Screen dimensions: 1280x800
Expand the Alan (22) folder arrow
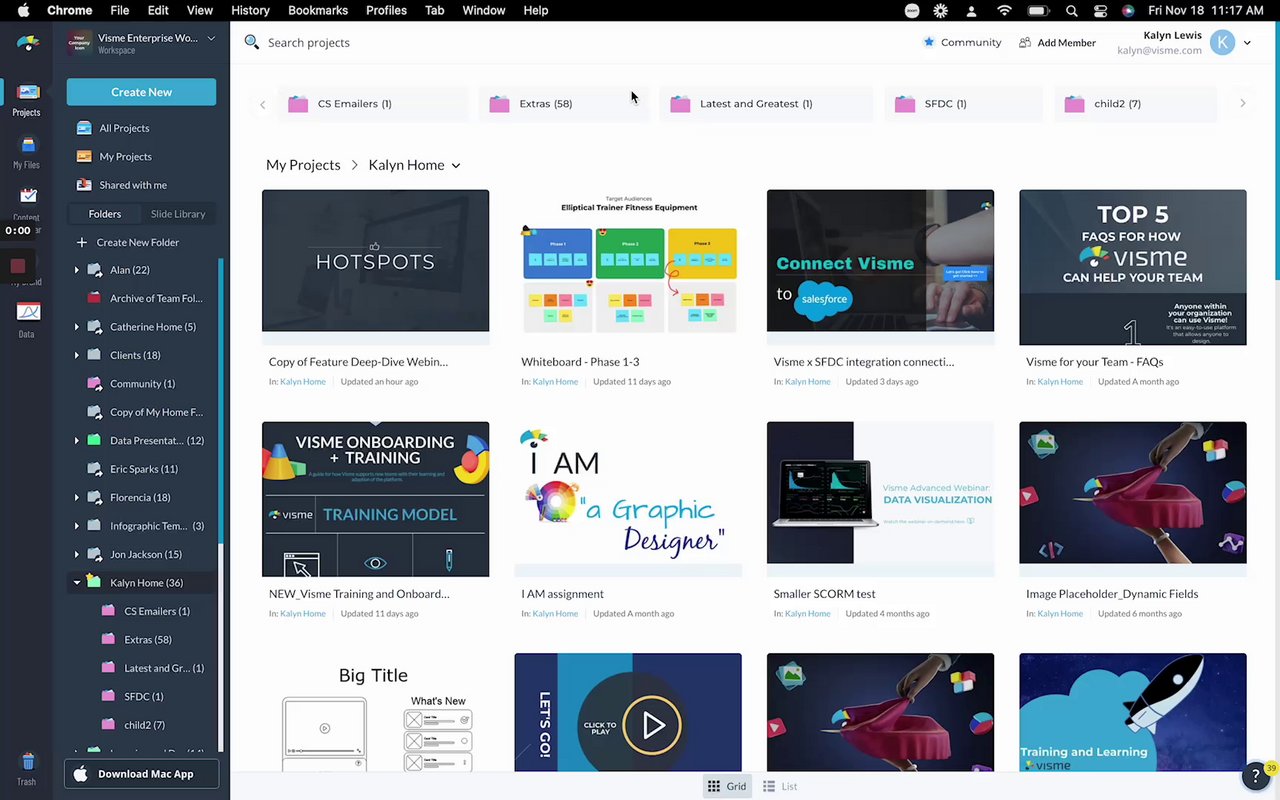[77, 270]
